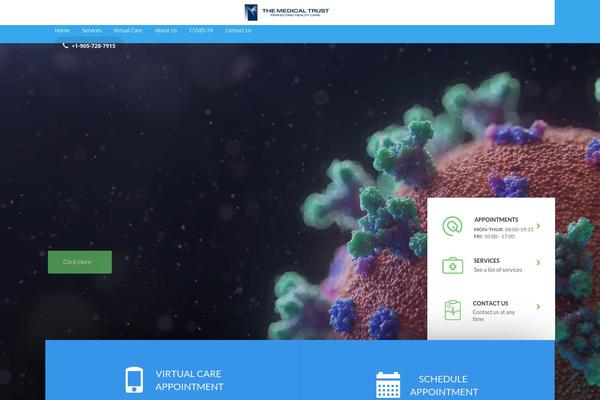This screenshot has width=600, height=400.
Task: Open the Appointments heading link
Action: coord(496,220)
